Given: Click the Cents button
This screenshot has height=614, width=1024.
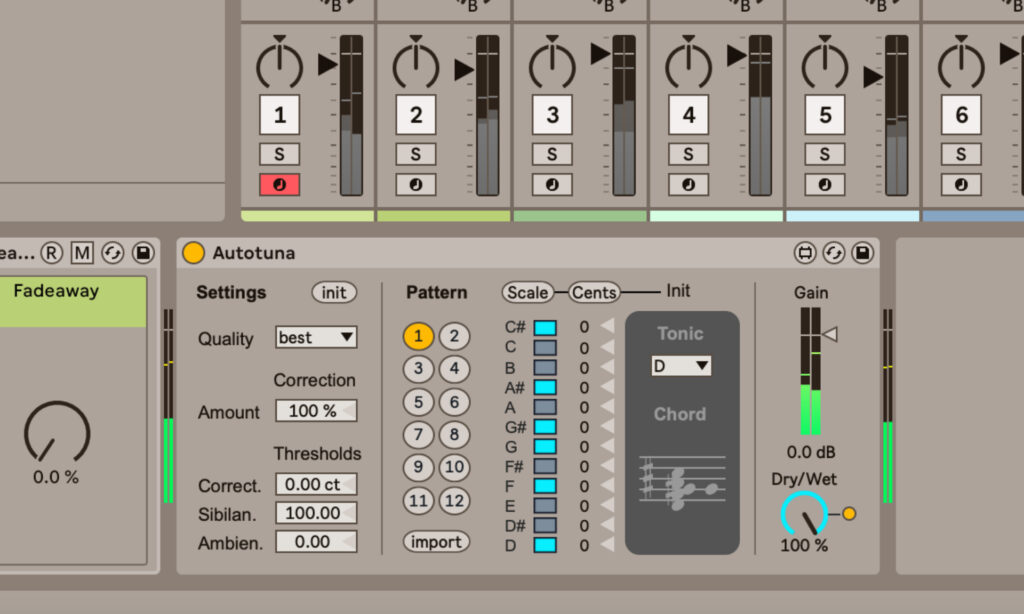Looking at the screenshot, I should click(594, 293).
